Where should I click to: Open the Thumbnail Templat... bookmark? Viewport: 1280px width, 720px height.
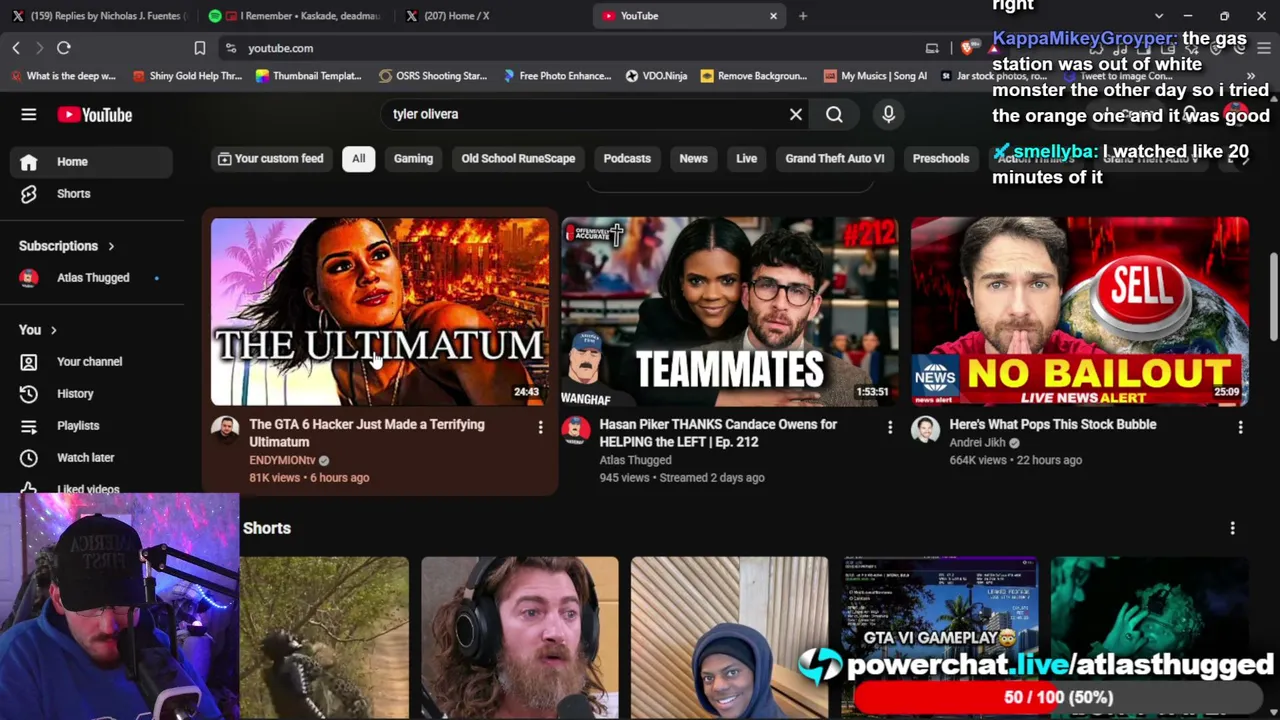pos(308,76)
